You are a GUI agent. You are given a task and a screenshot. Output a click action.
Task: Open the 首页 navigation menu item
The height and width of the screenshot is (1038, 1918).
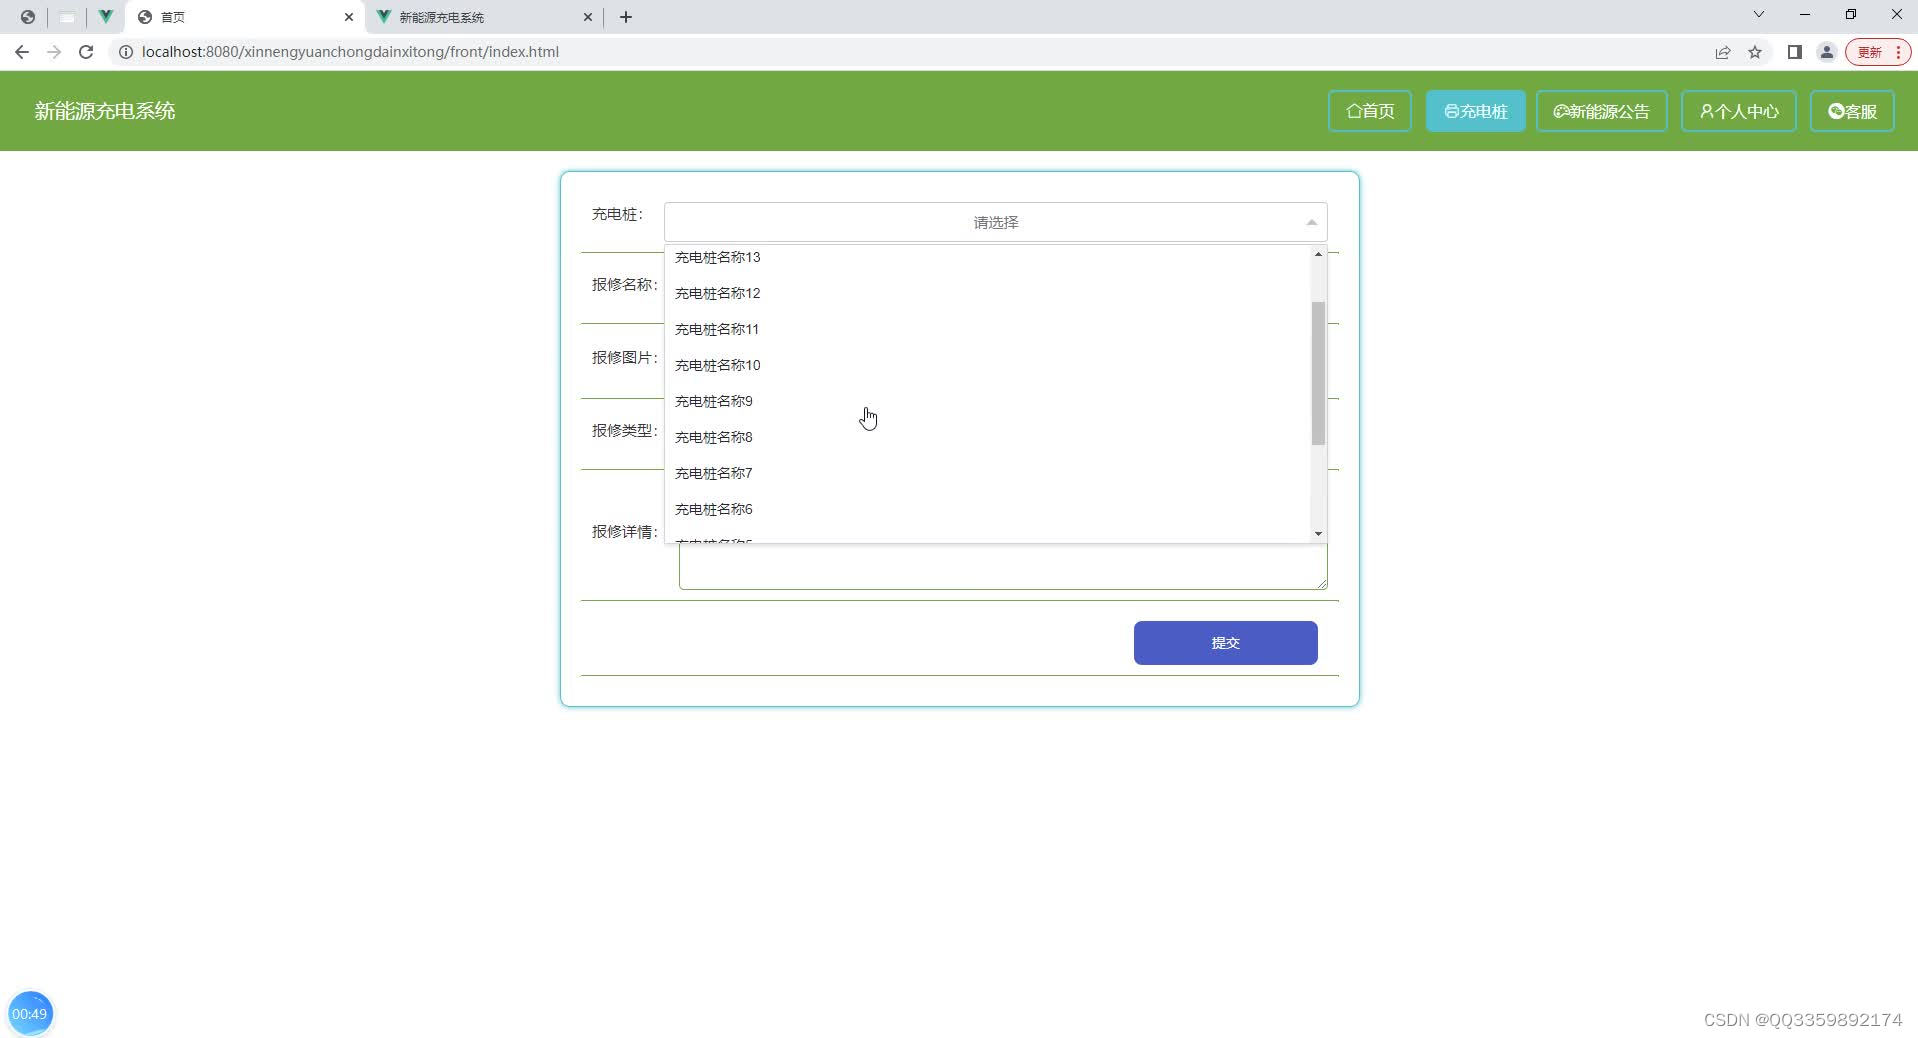point(1370,111)
